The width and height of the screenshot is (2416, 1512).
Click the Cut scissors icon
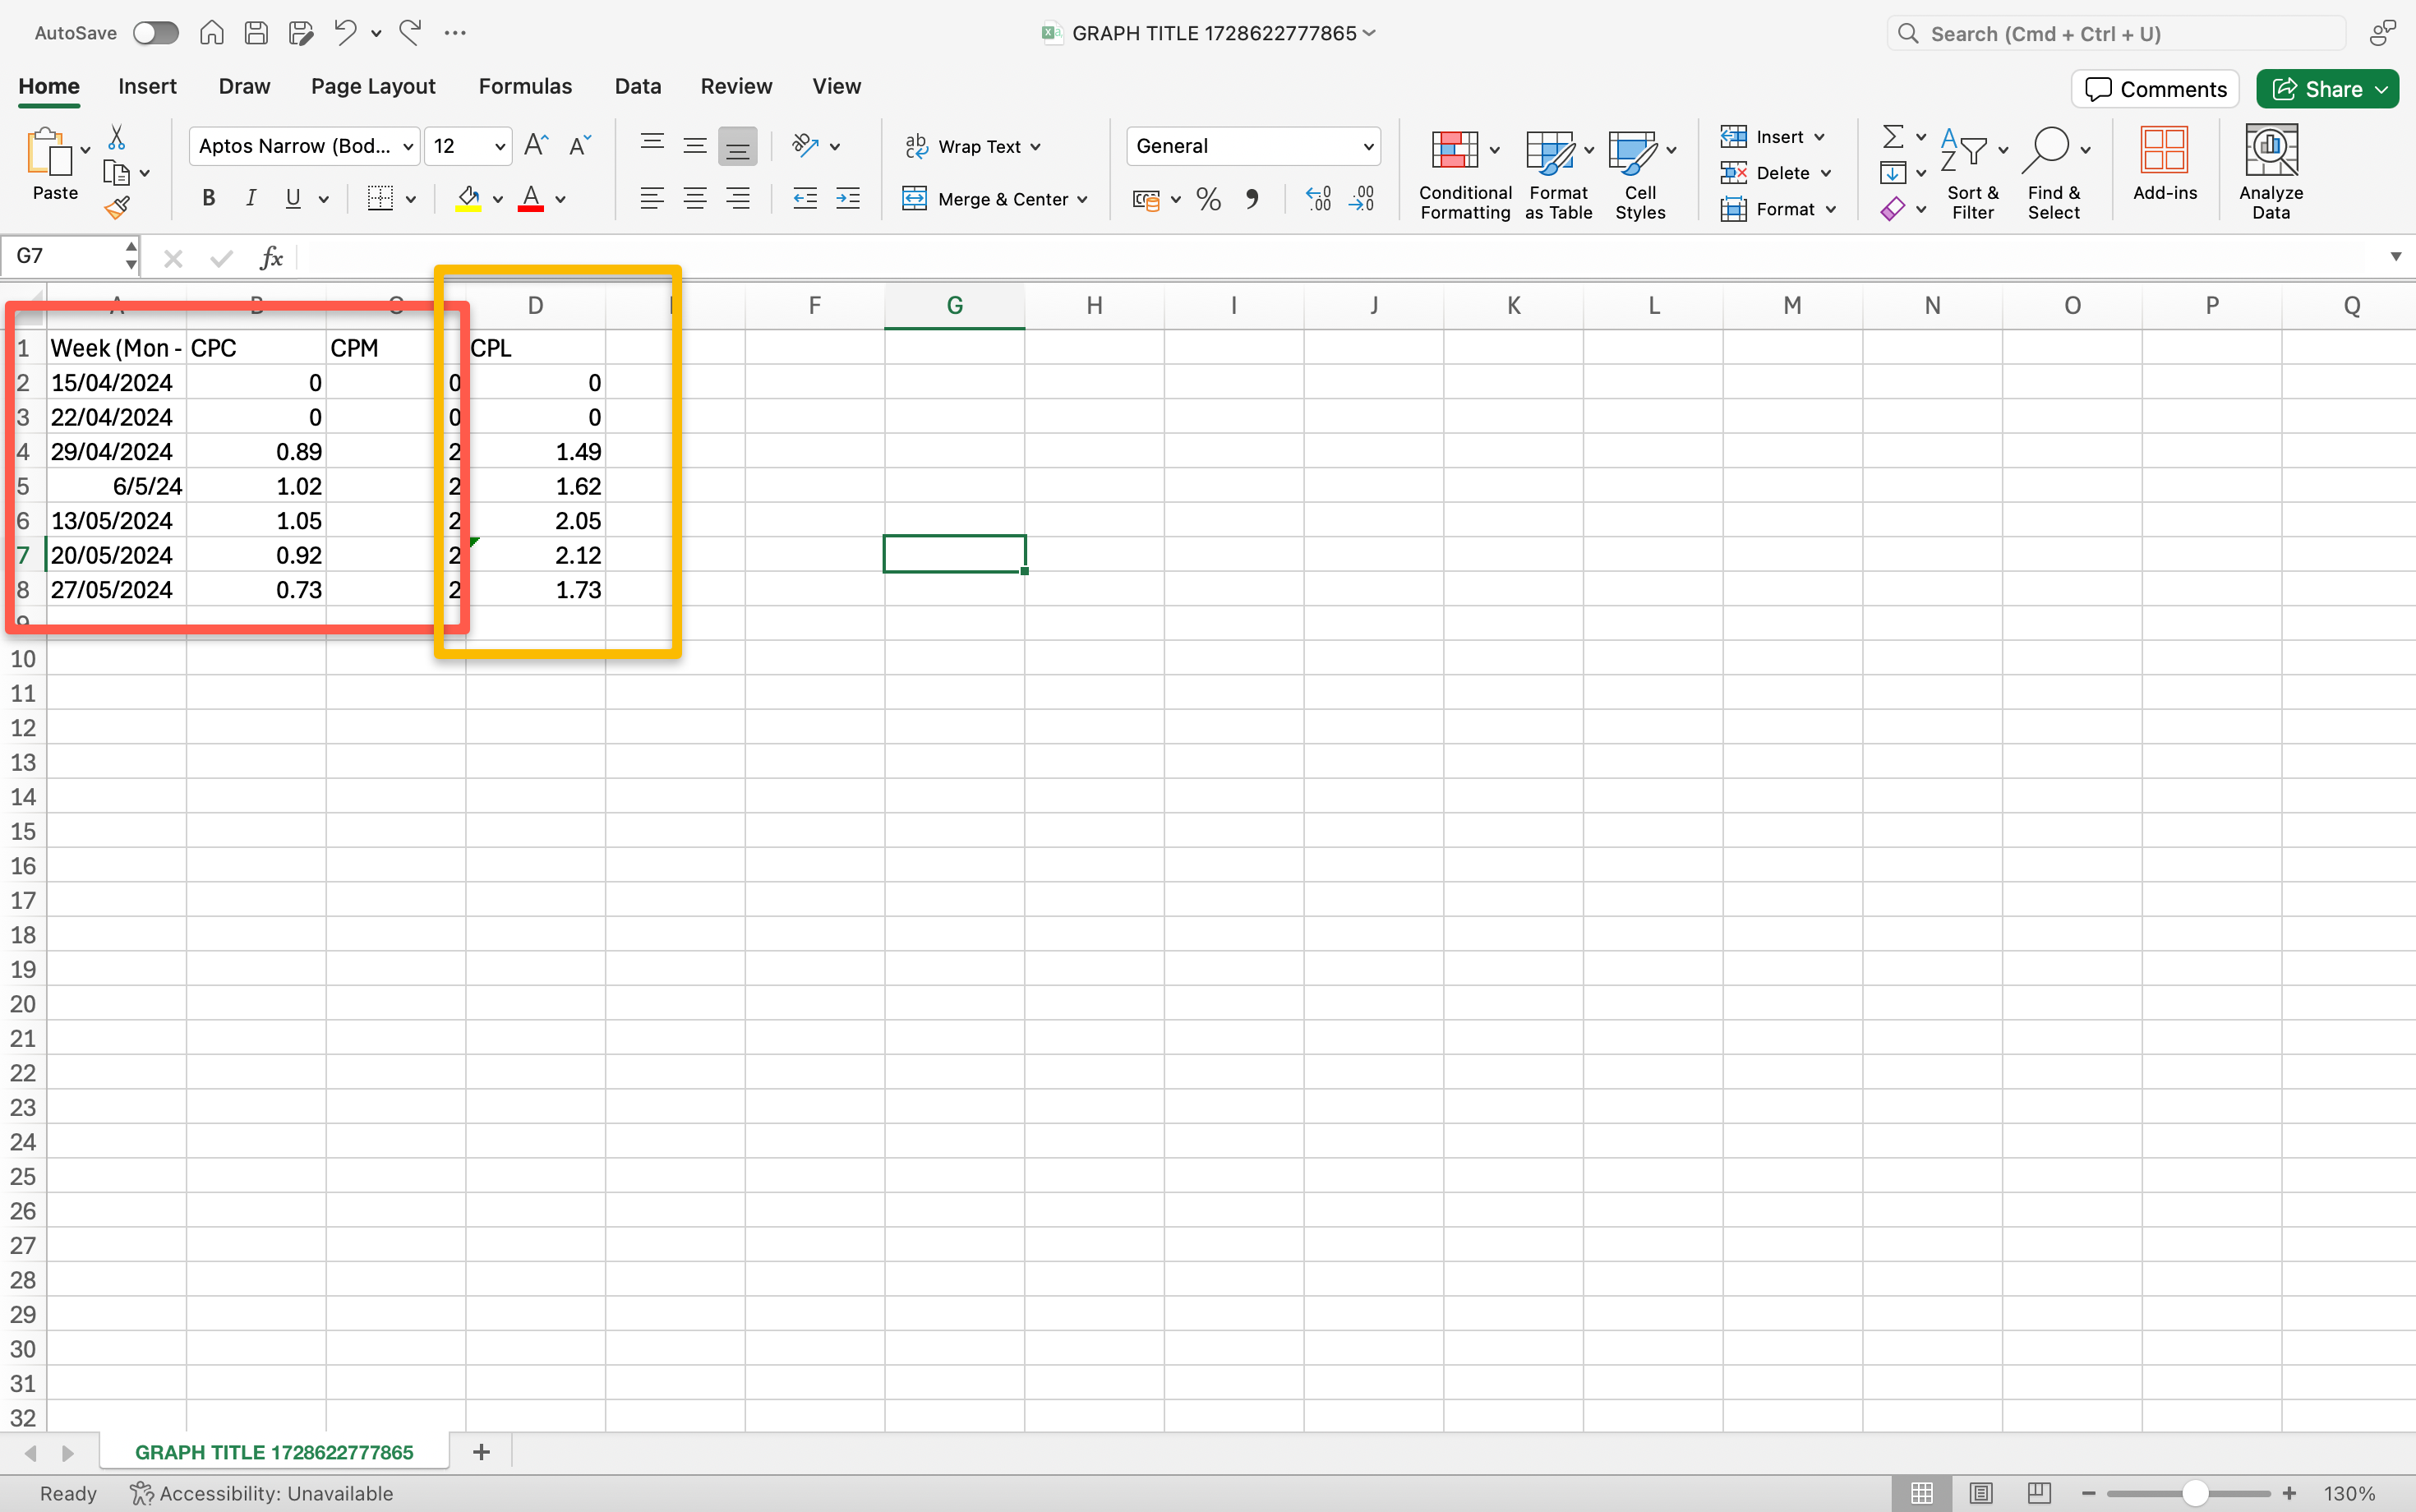tap(117, 137)
